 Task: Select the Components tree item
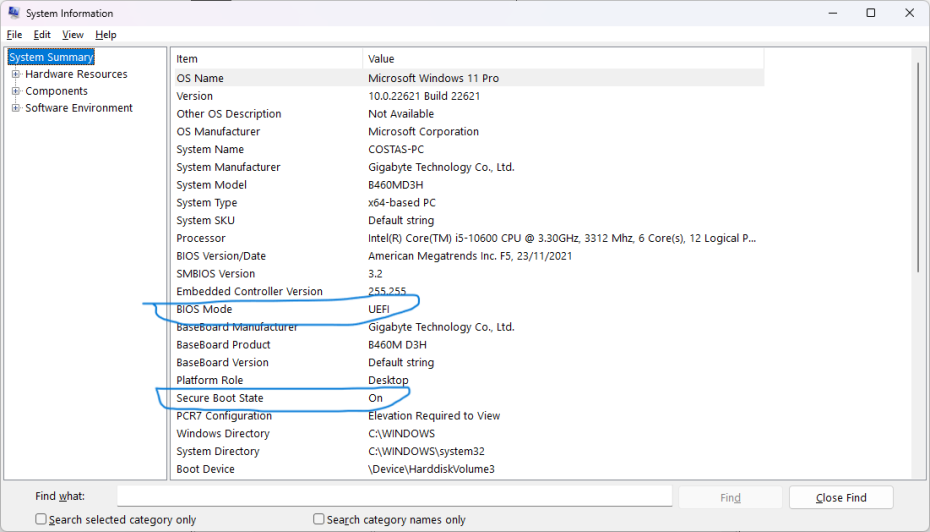tap(56, 91)
